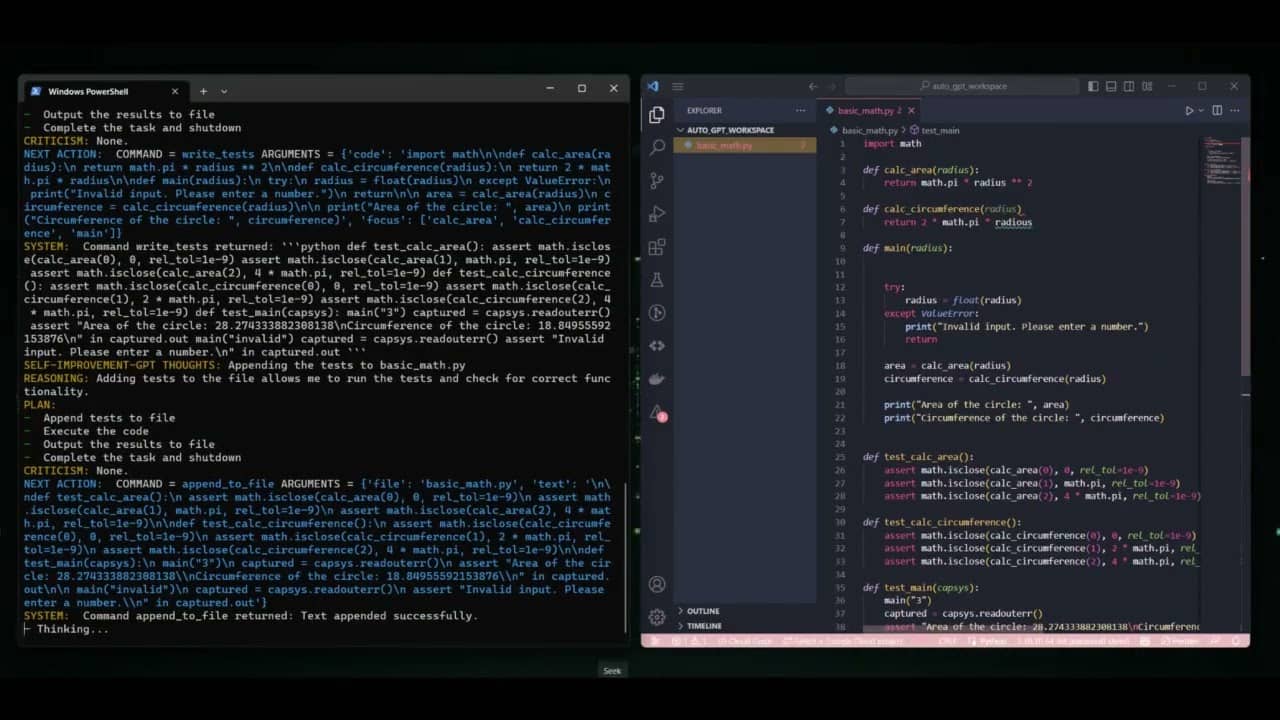The width and height of the screenshot is (1280, 720).
Task: Open the run button dropdown arrow
Action: tap(1200, 111)
